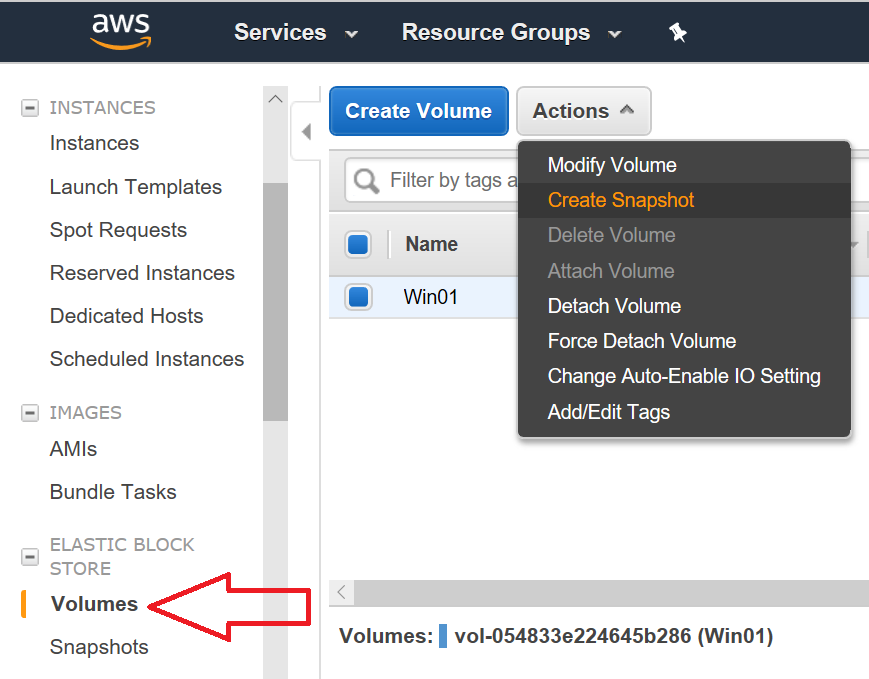Collapse the navigation pane with left triangle
The image size is (869, 679).
click(x=306, y=132)
